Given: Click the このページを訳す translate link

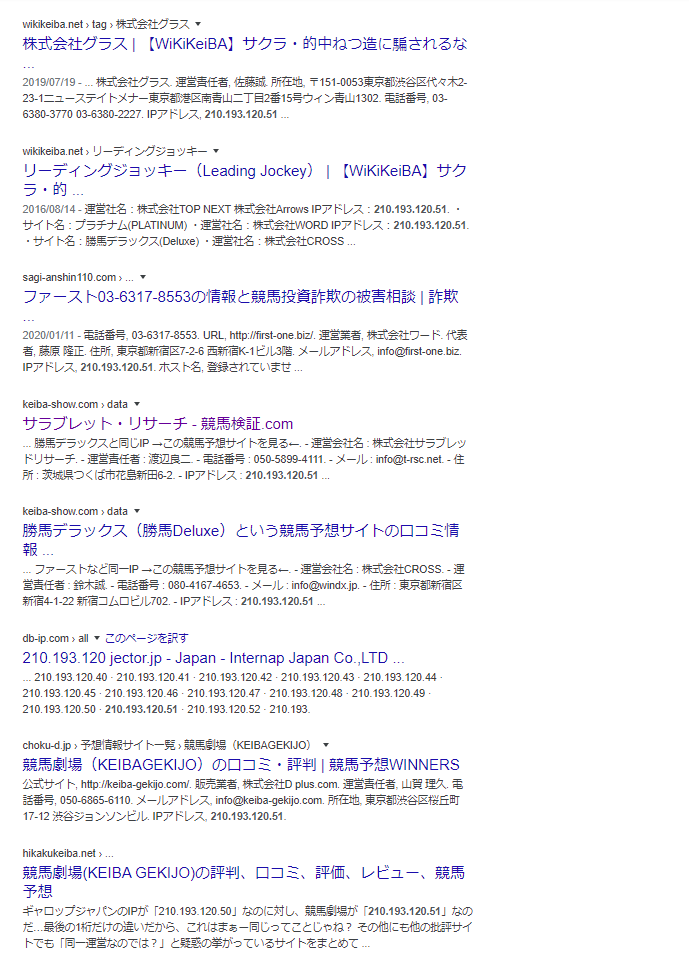Looking at the screenshot, I should point(147,638).
